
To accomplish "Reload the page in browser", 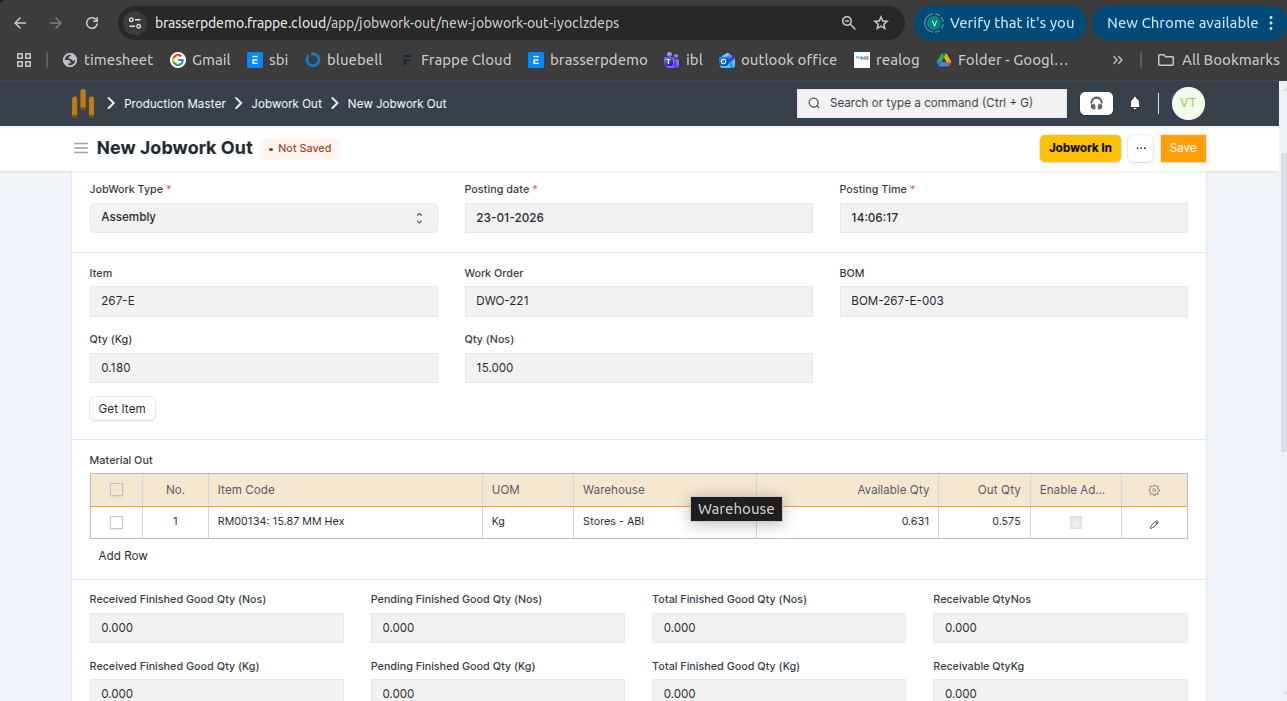I will (92, 22).
